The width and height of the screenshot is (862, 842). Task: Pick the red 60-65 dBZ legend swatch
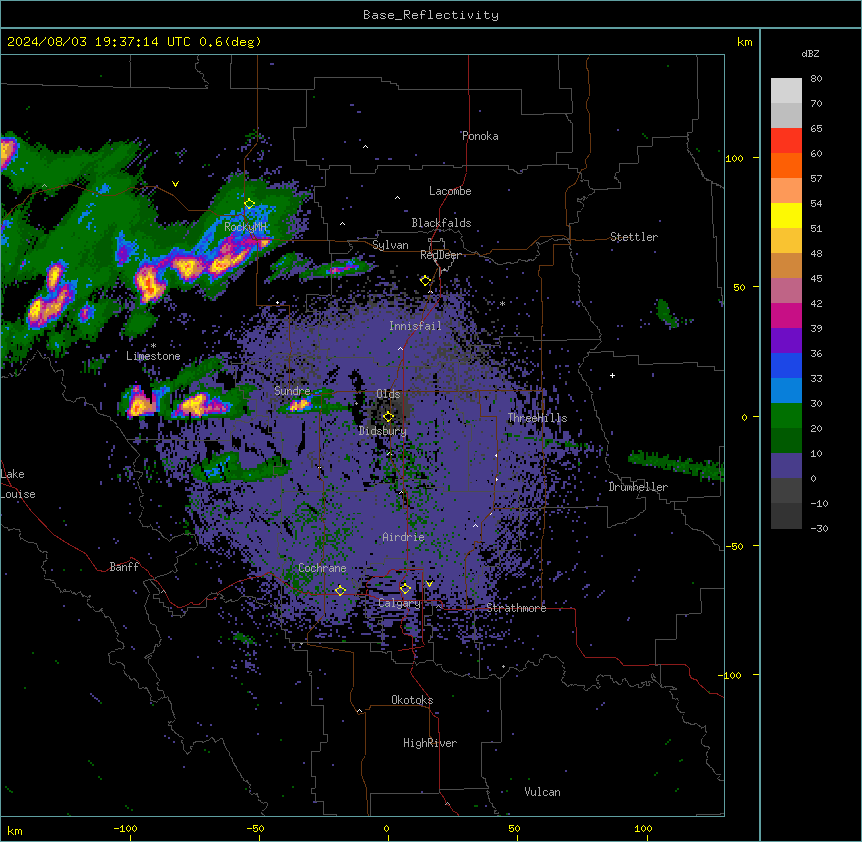coord(786,141)
